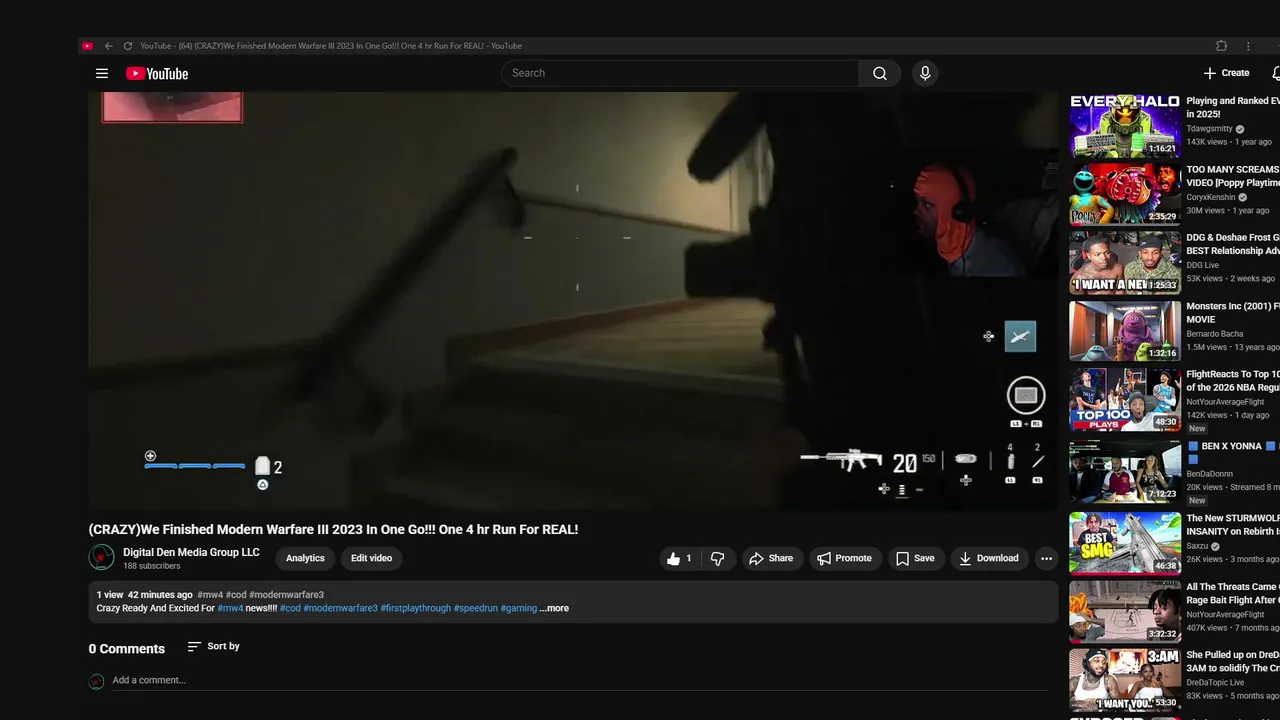Open TOP 100 PLAYS thumbnail
This screenshot has width=1280, height=720.
[1125, 400]
